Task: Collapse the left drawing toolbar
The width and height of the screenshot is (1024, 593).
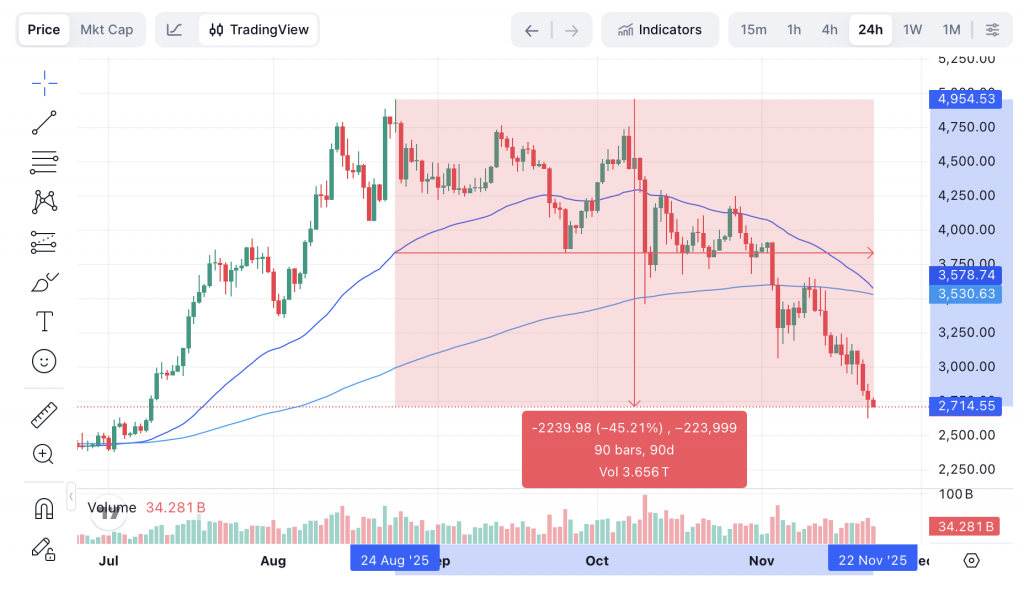Action: pos(71,495)
